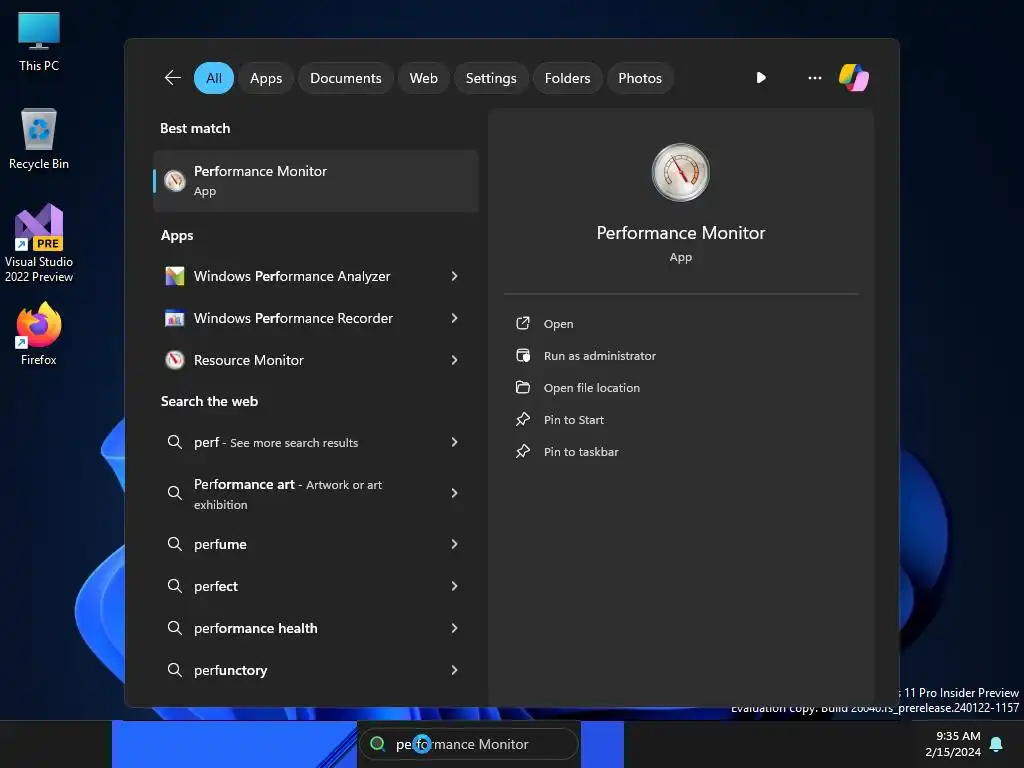Click the Performance Monitor best match icon

pyautogui.click(x=174, y=180)
